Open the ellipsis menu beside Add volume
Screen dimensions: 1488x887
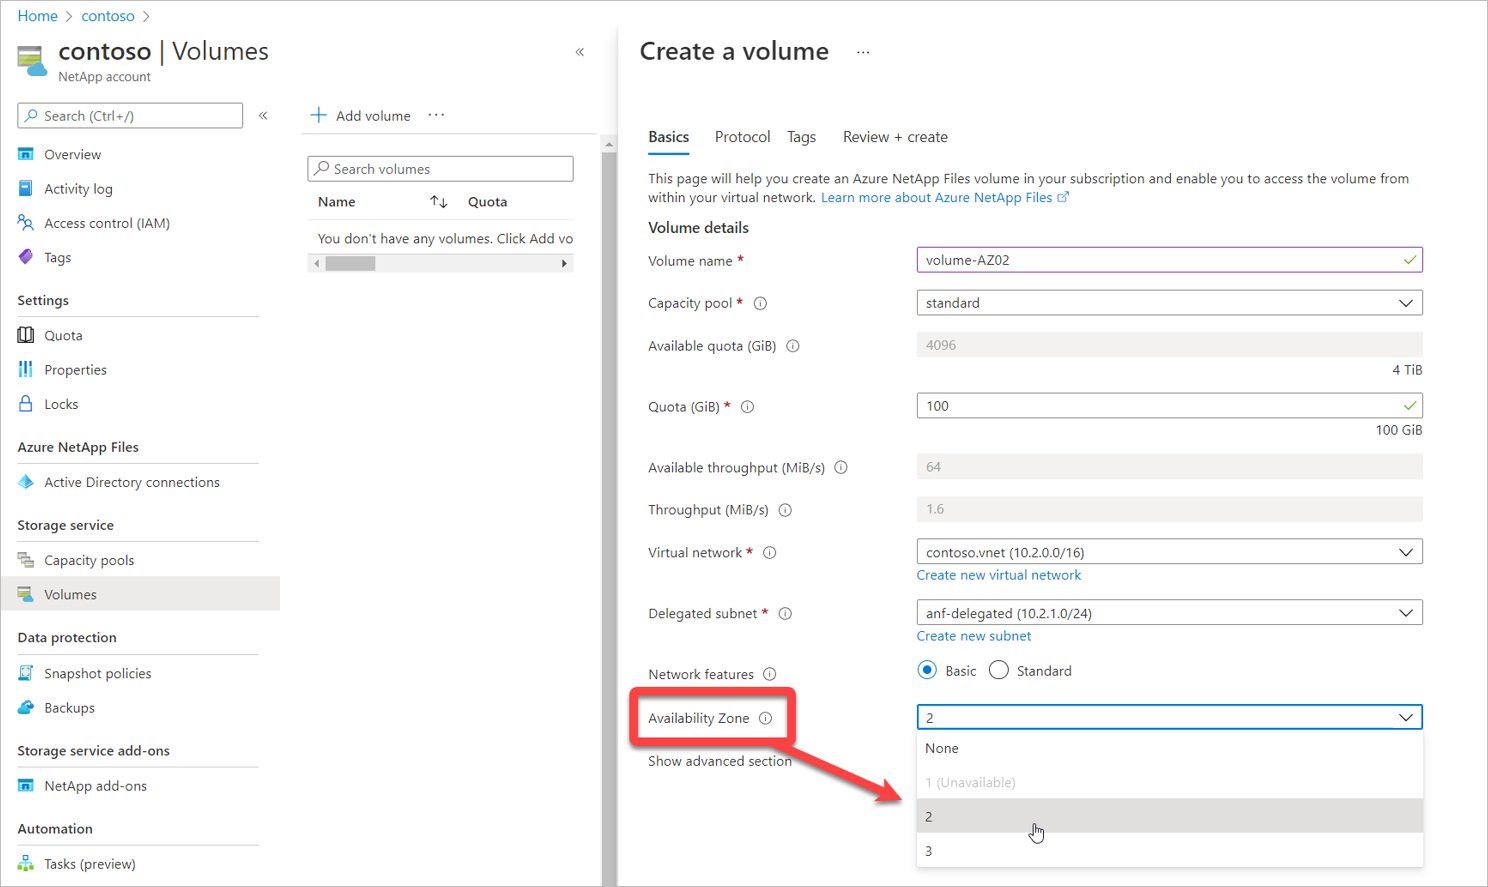436,115
